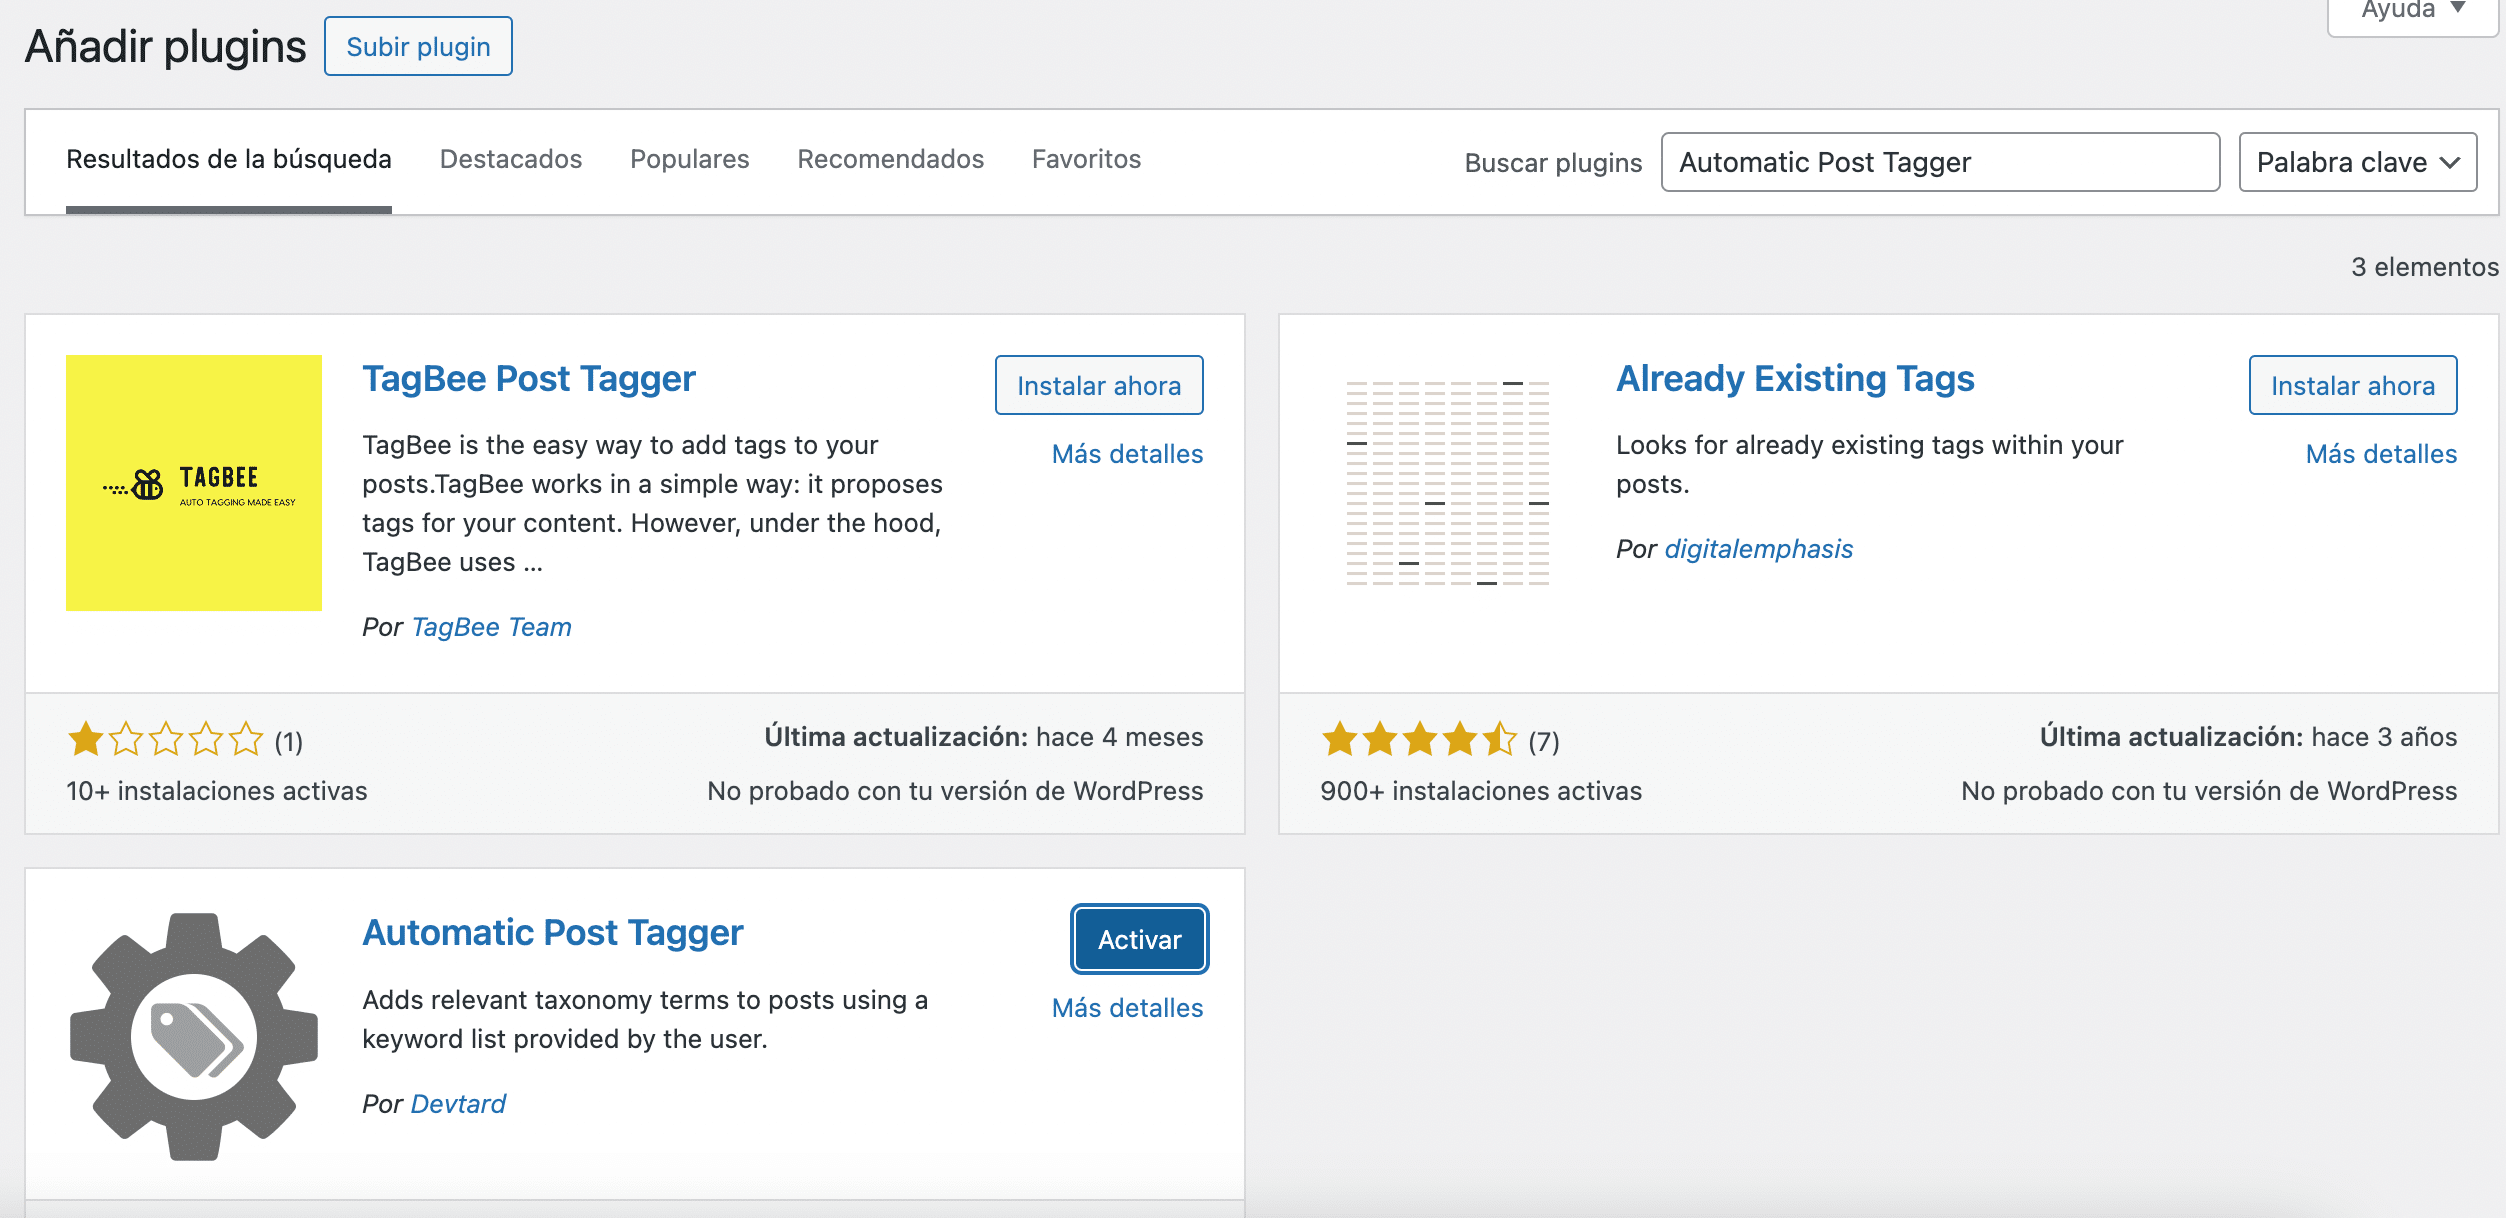
Task: Switch to the Populares tab
Action: point(689,159)
